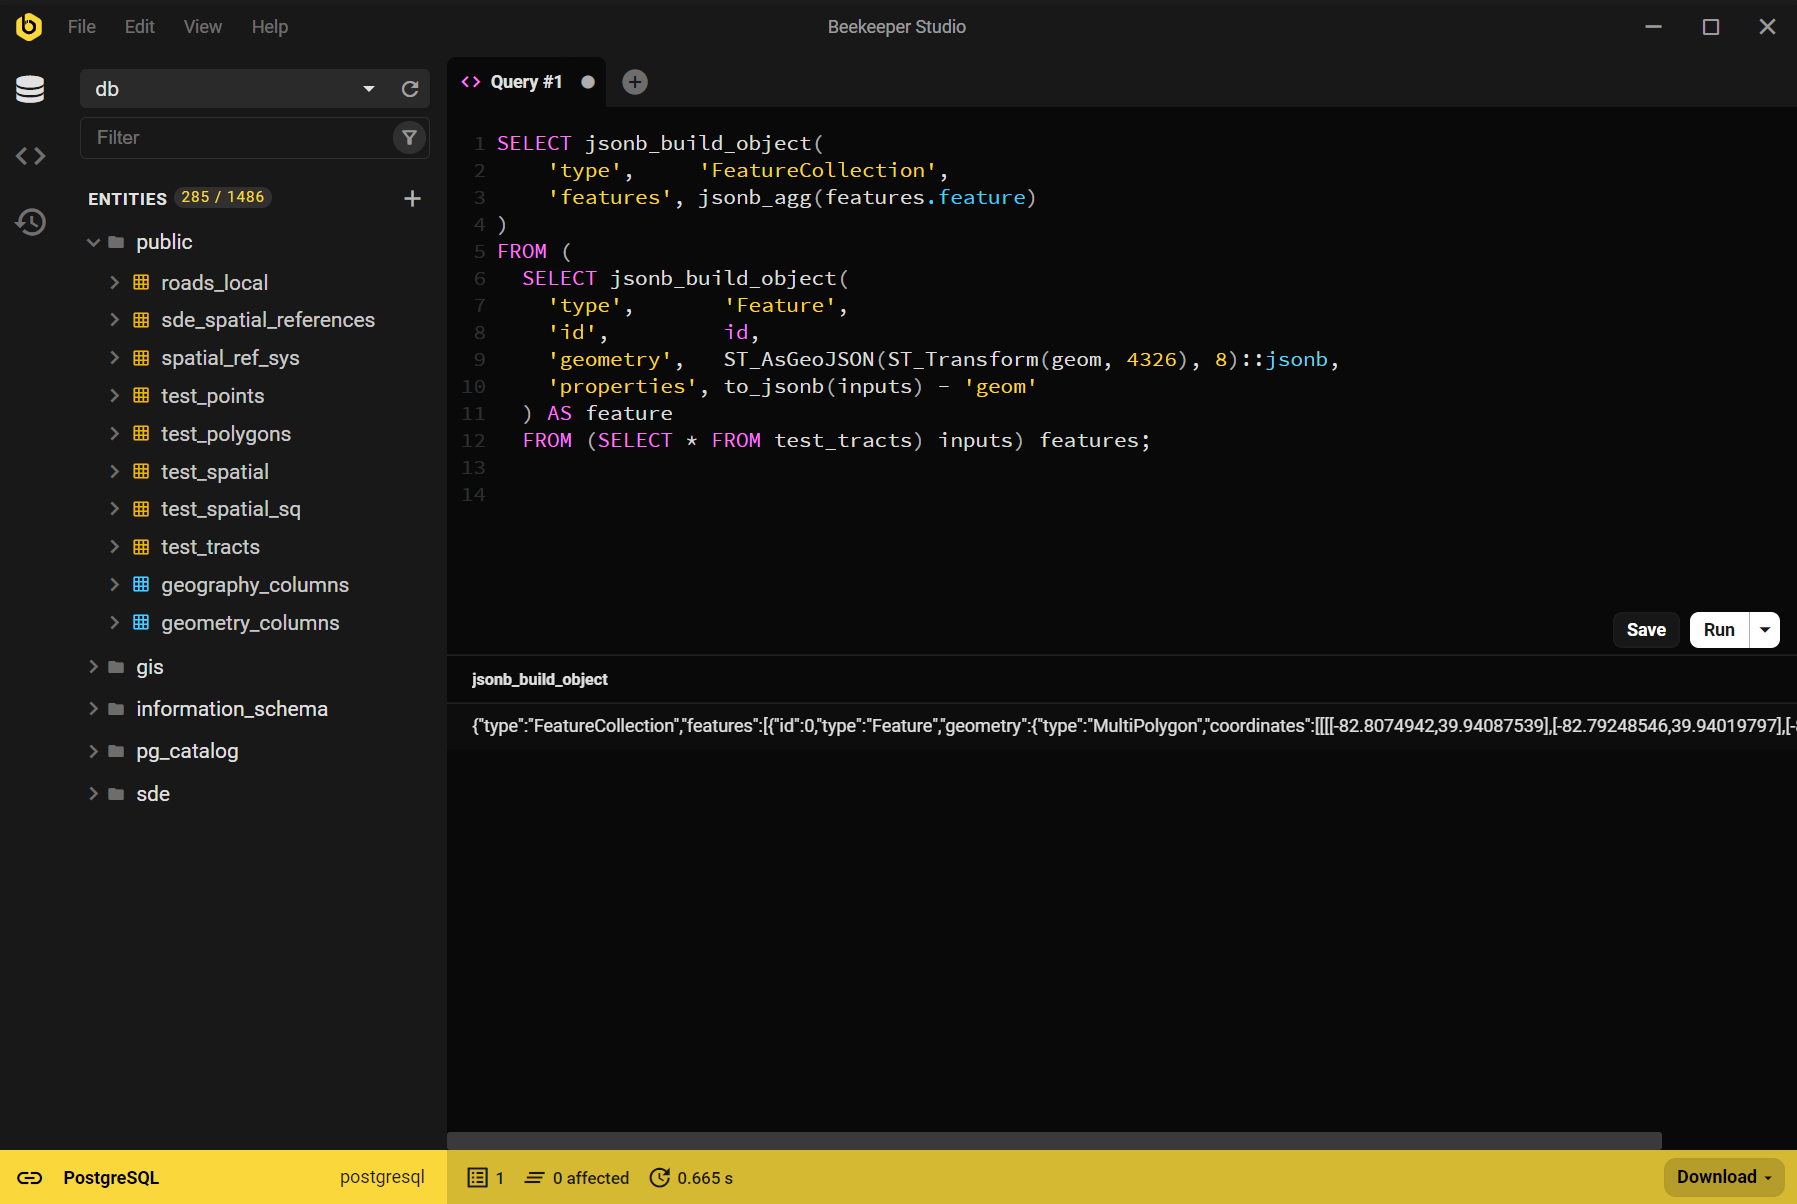
Task: Expand the pg_catalog schema
Action: 94,751
